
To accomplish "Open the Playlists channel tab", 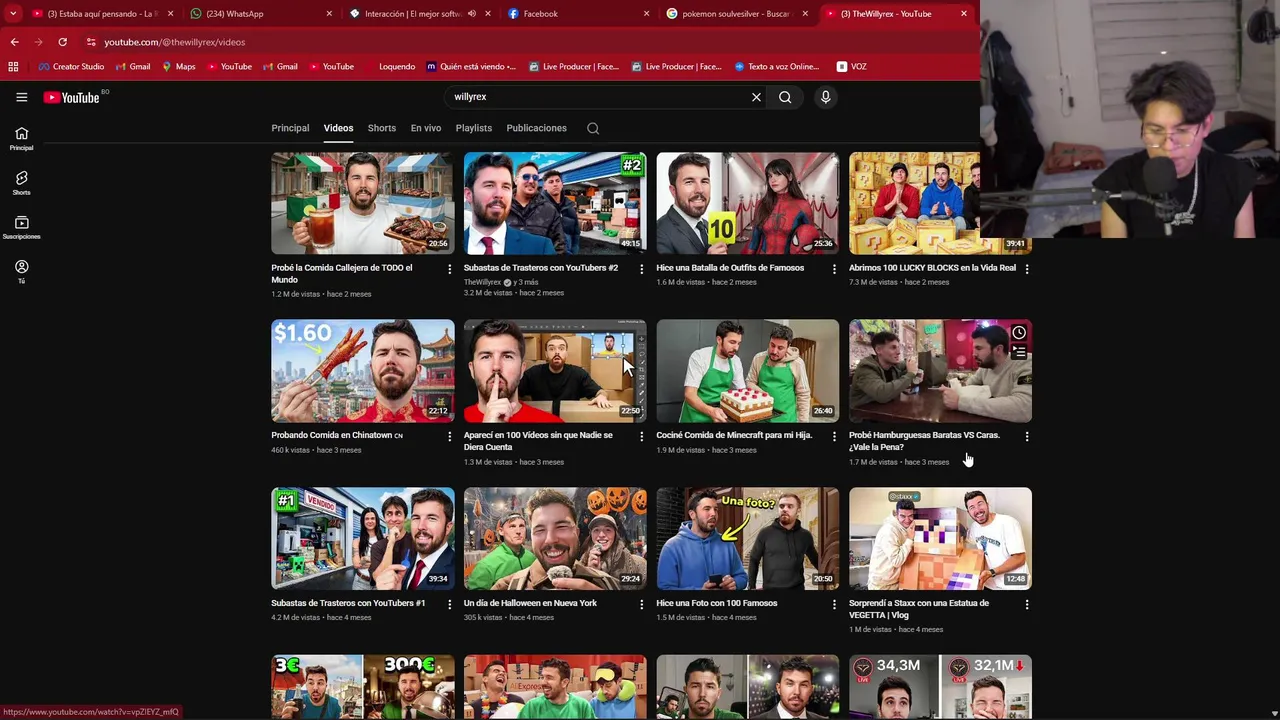I will click(474, 128).
